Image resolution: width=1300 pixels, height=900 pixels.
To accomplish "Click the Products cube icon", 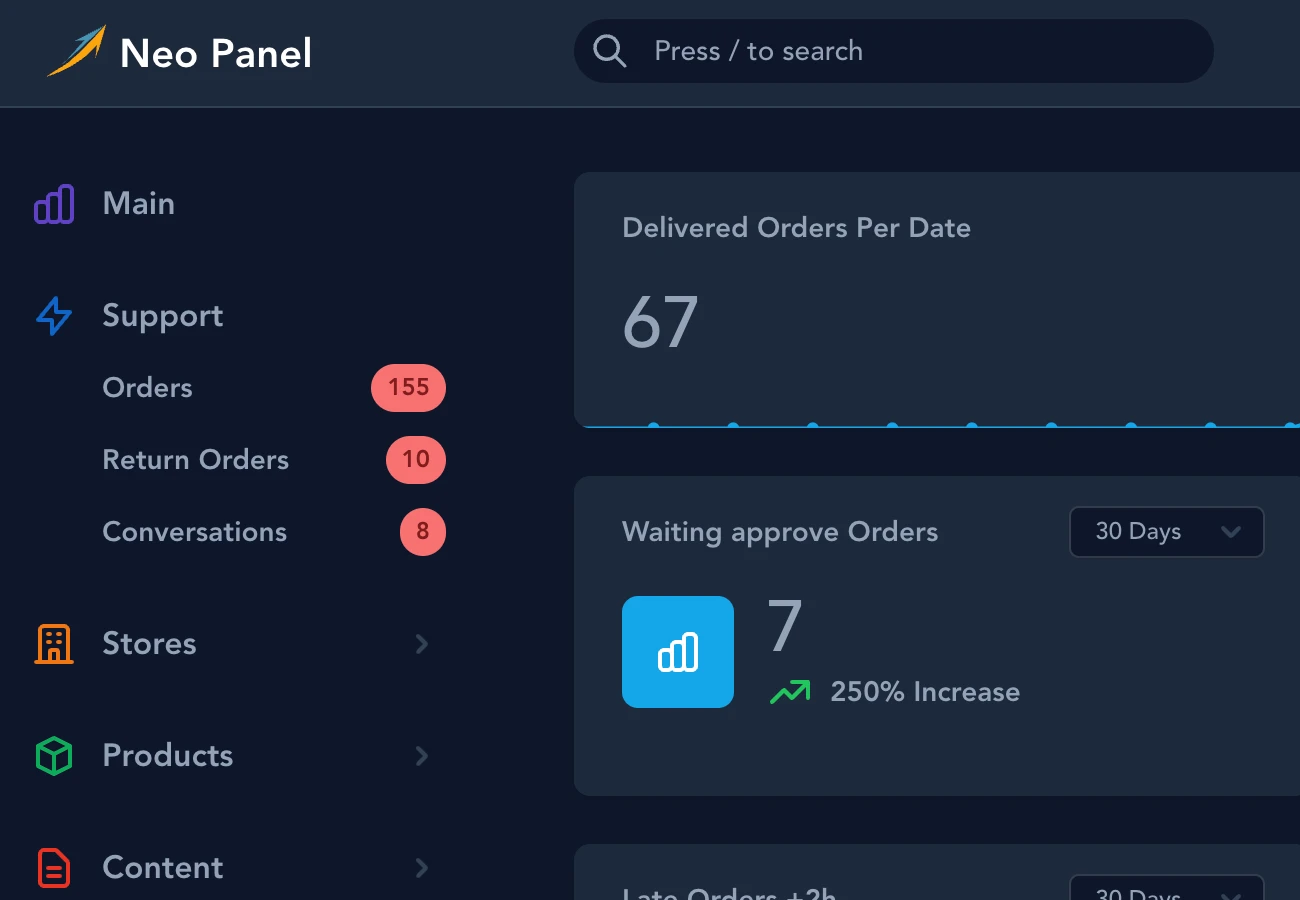I will point(54,756).
